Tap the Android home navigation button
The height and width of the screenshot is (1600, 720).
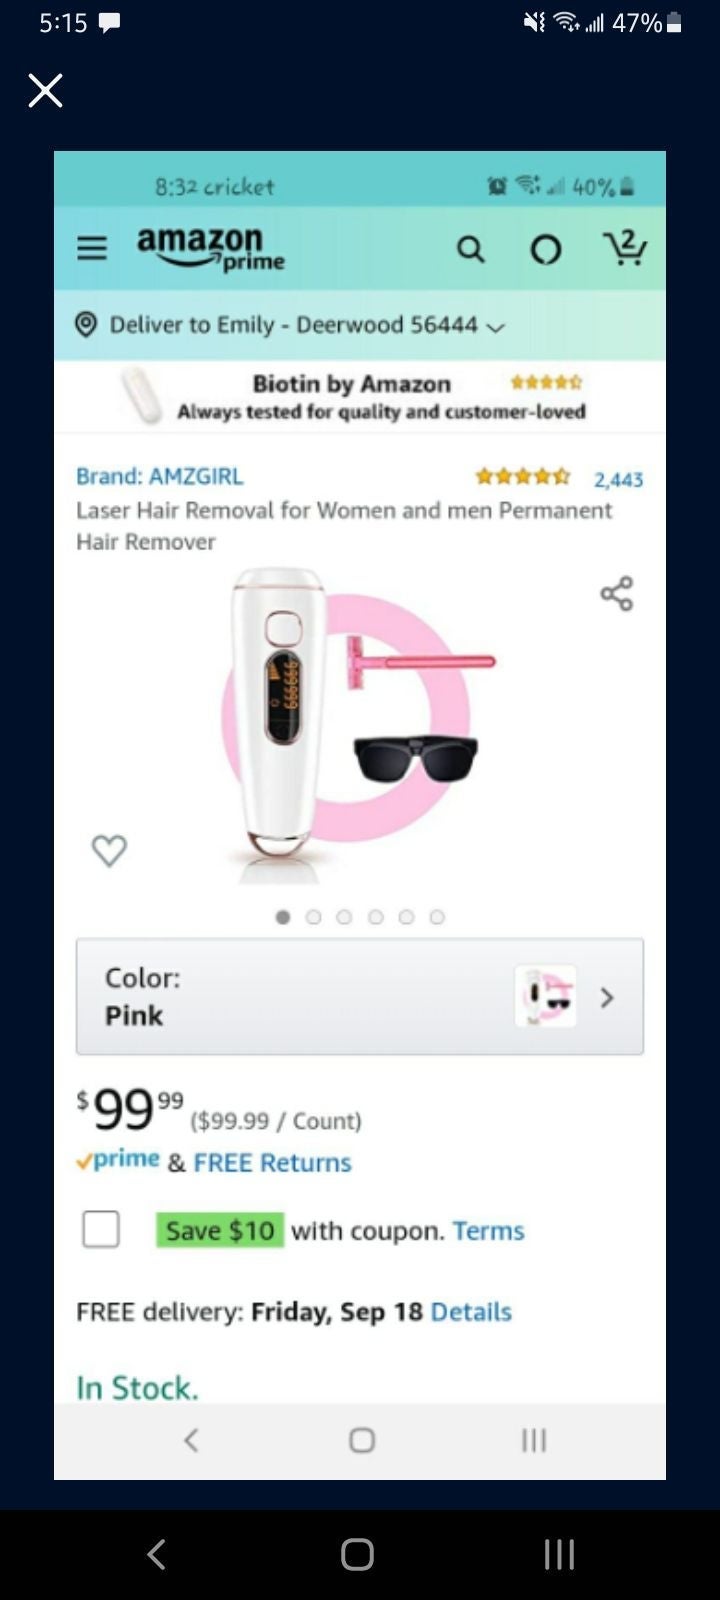[357, 1554]
